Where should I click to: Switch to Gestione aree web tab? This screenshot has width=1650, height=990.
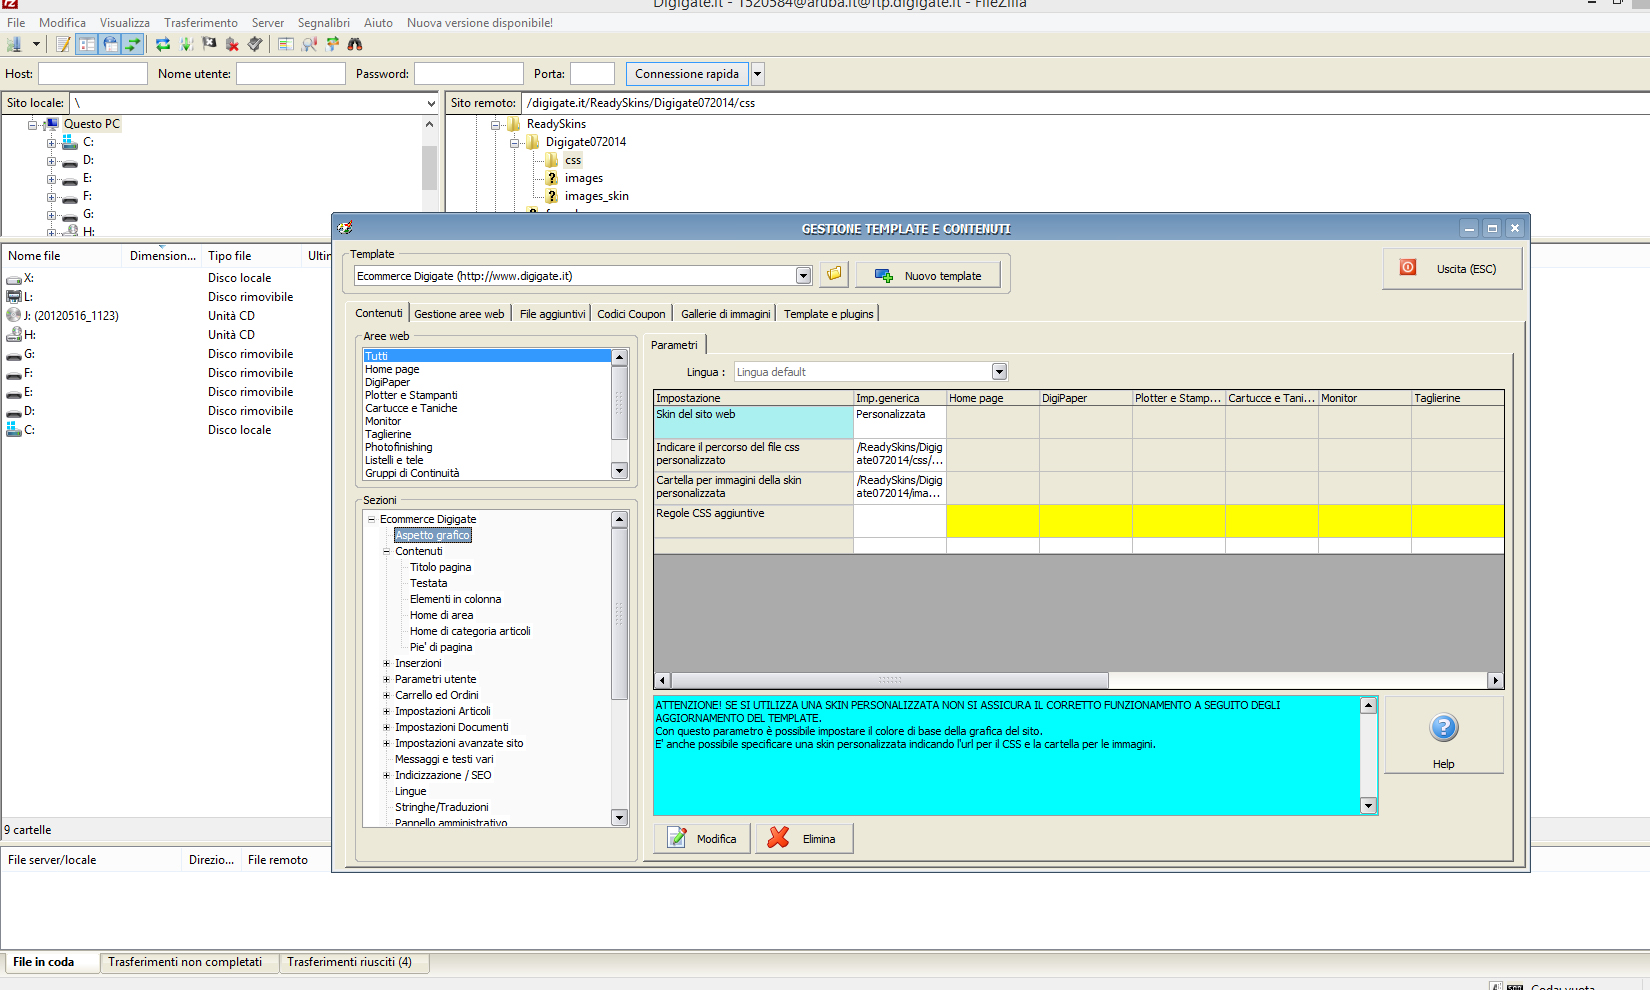[460, 314]
